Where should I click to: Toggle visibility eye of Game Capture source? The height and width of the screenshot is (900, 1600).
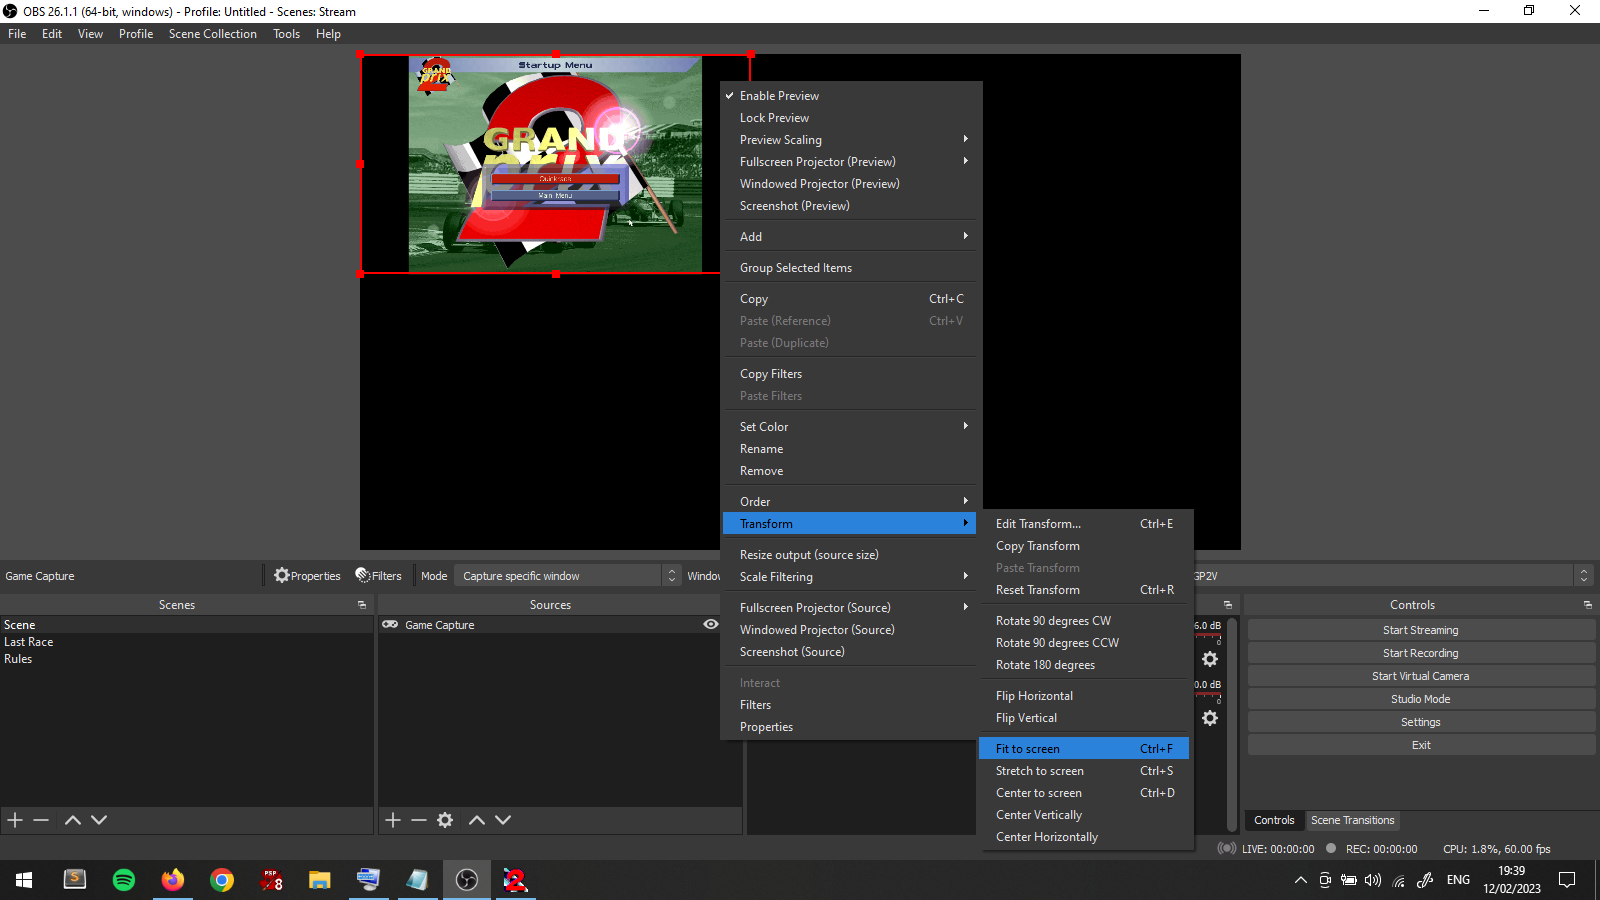(710, 625)
